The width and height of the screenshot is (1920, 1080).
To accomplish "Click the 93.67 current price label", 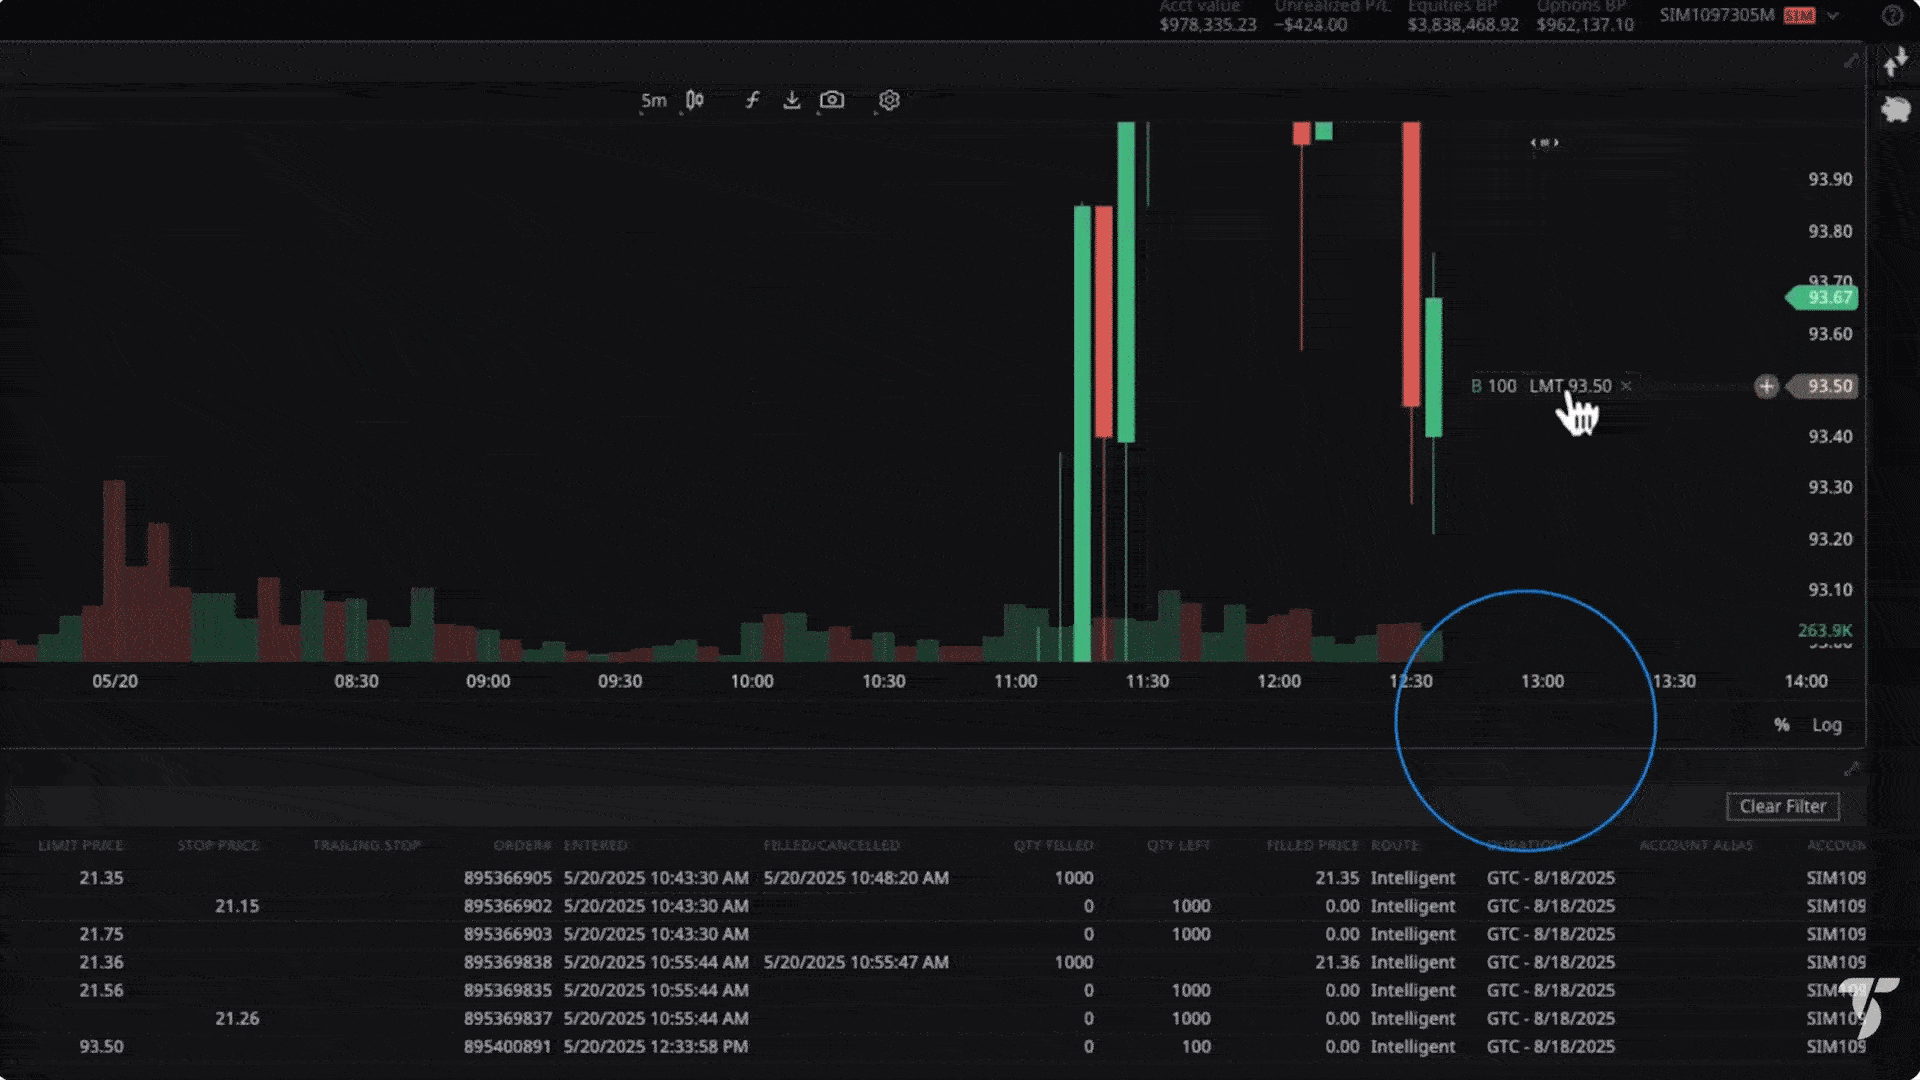I will 1823,297.
